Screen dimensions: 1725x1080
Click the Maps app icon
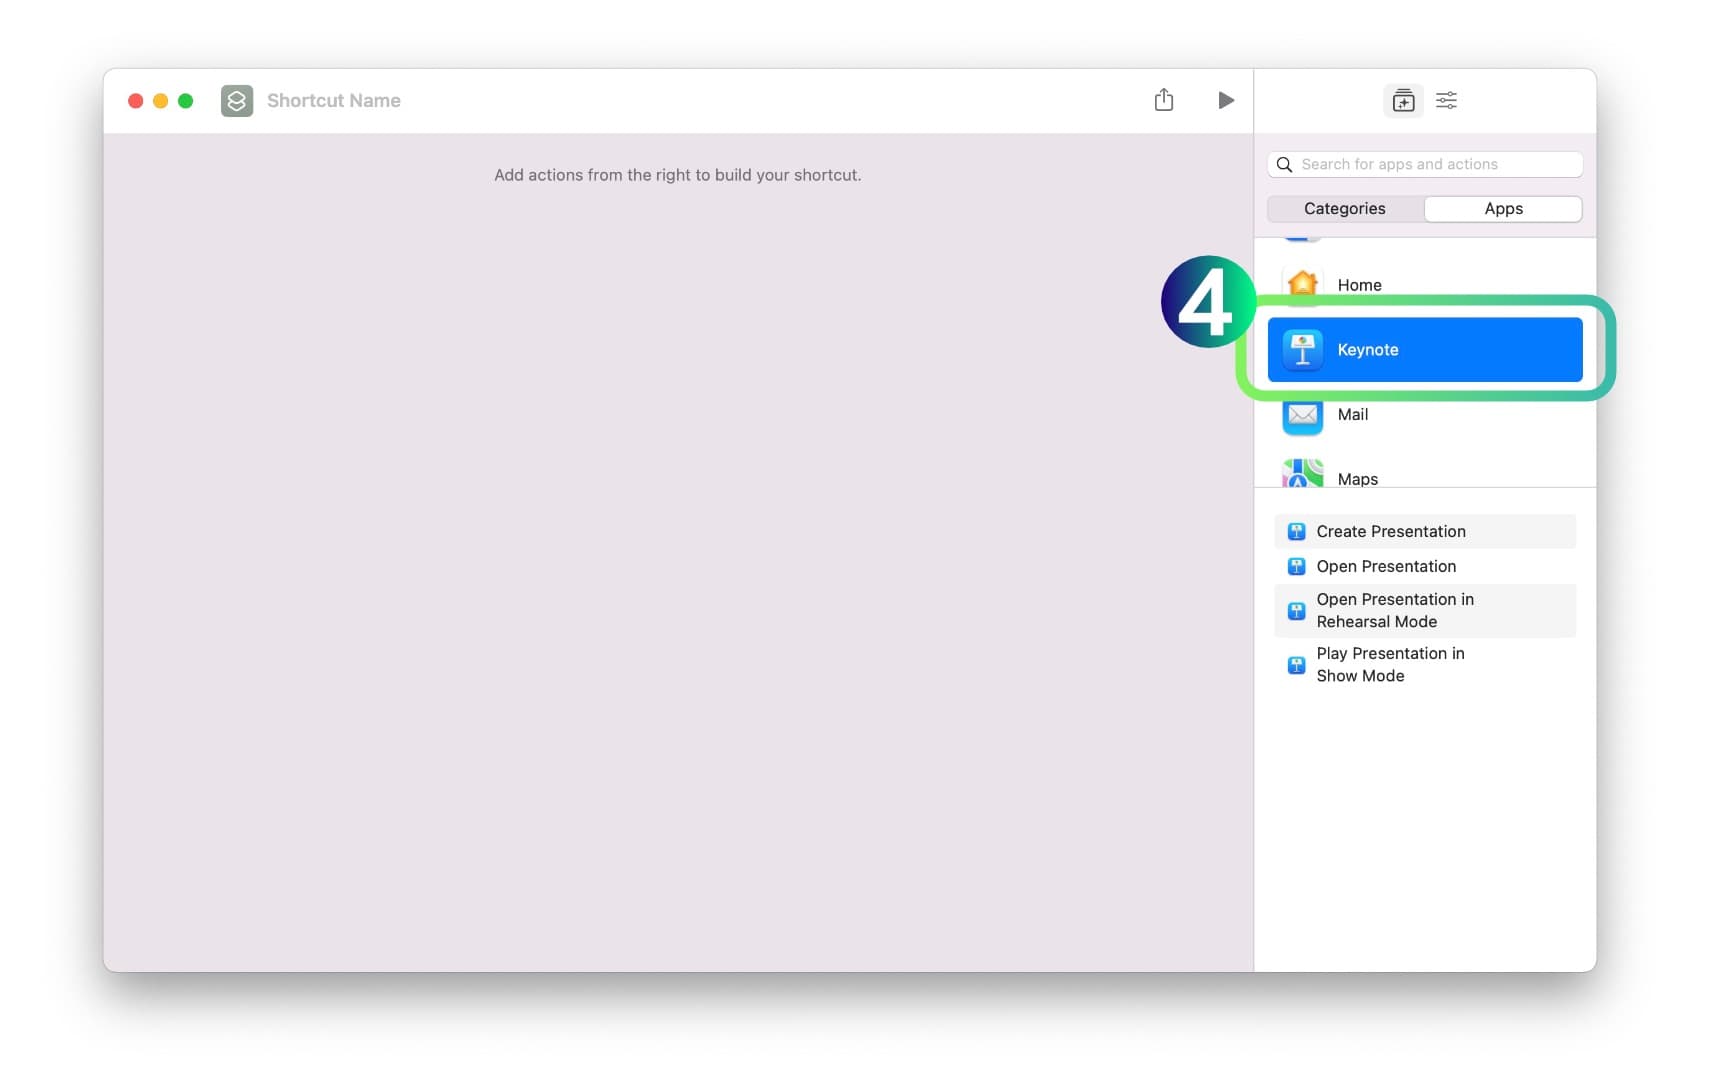(x=1302, y=475)
